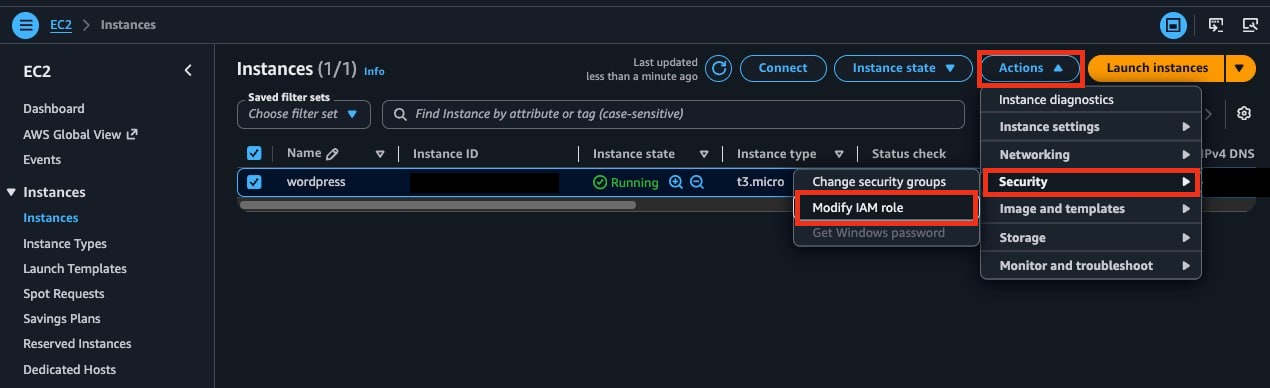Click the rightmost top bar screen icon
This screenshot has width=1270, height=388.
pyautogui.click(x=1249, y=24)
